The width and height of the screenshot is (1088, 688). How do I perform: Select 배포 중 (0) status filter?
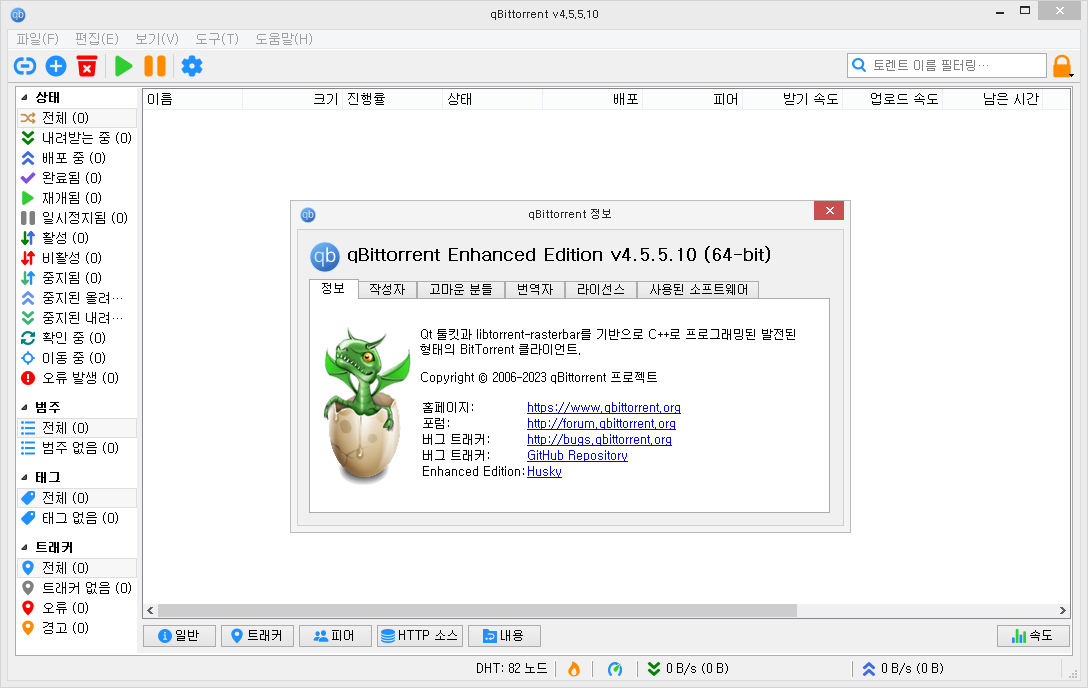click(x=76, y=158)
